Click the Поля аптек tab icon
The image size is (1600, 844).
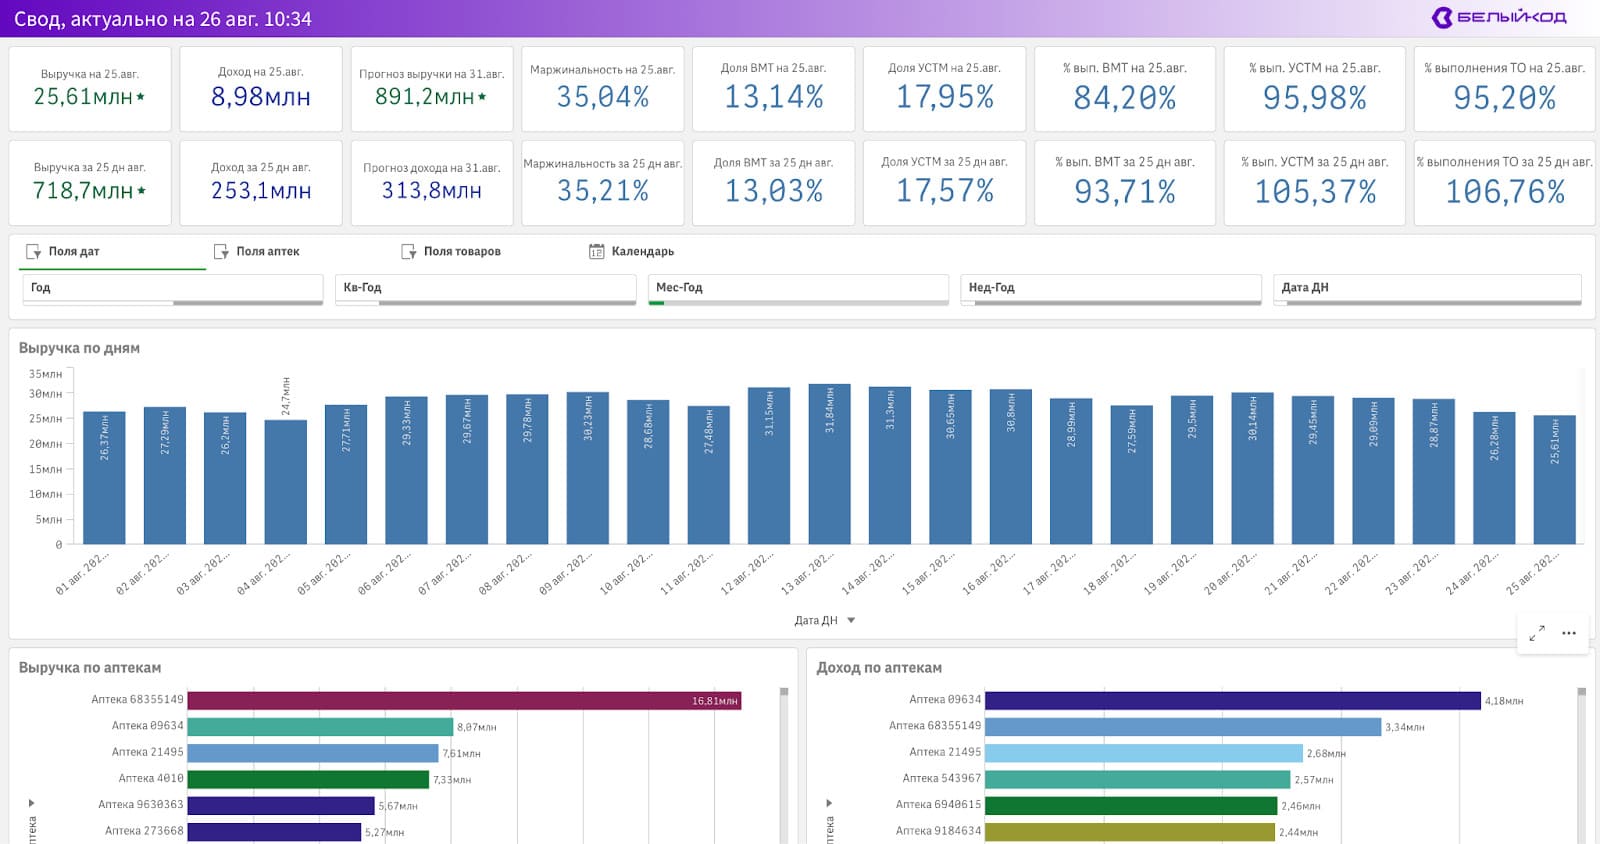pos(221,252)
